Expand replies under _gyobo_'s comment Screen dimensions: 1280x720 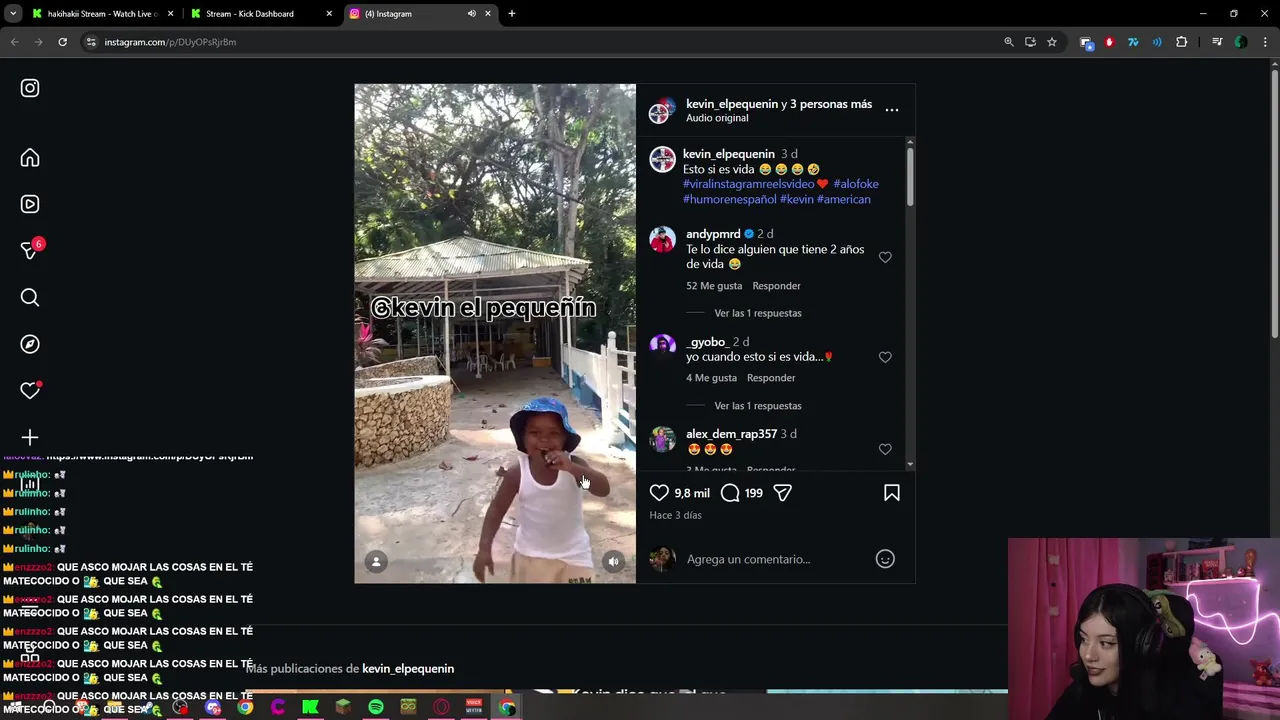pos(758,406)
